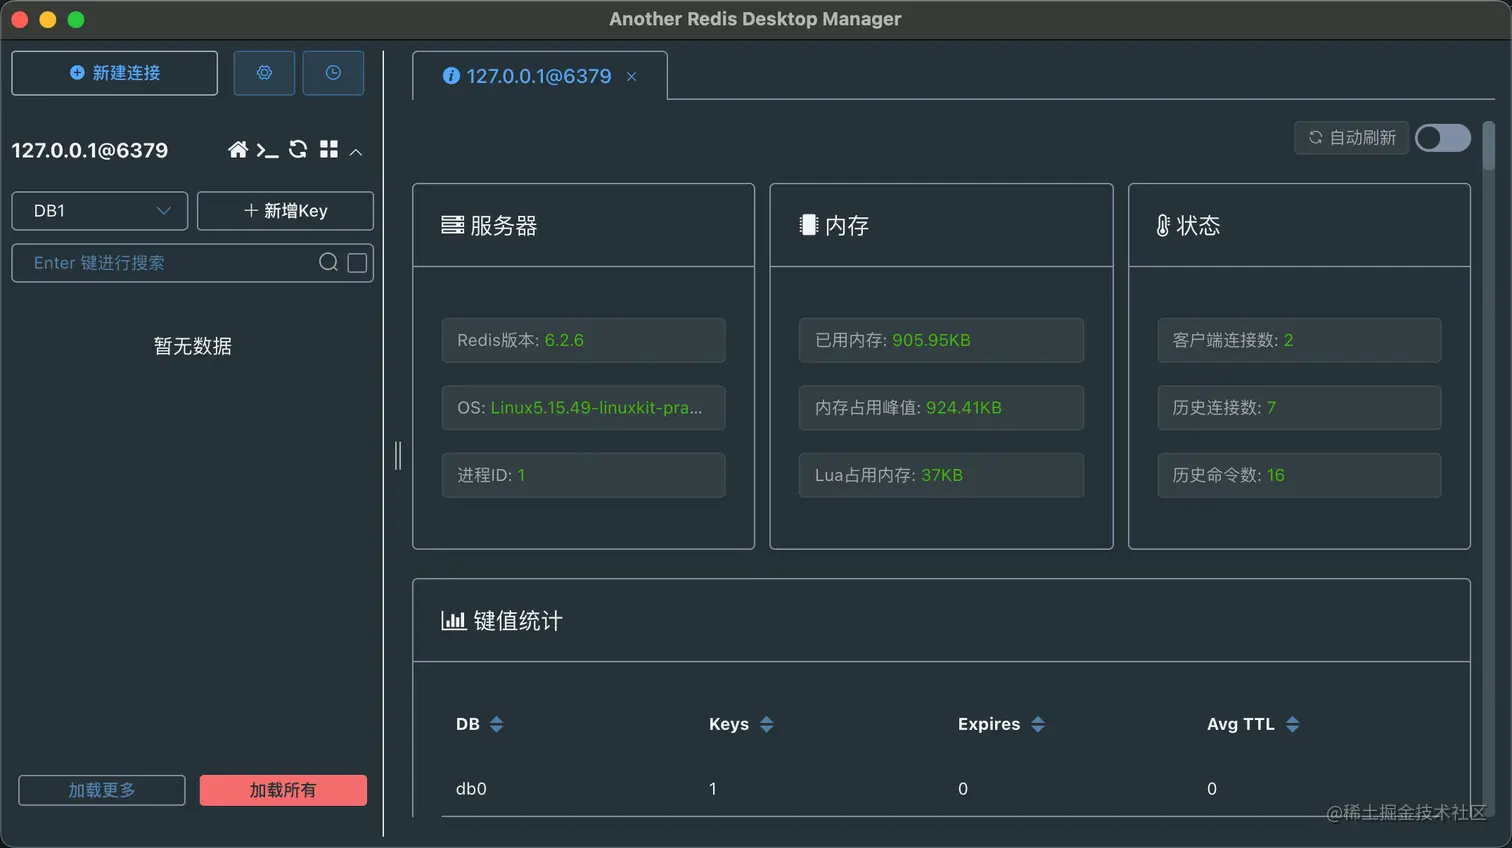Image resolution: width=1512 pixels, height=848 pixels.
Task: Click the db0 row cell
Action: [x=471, y=789]
